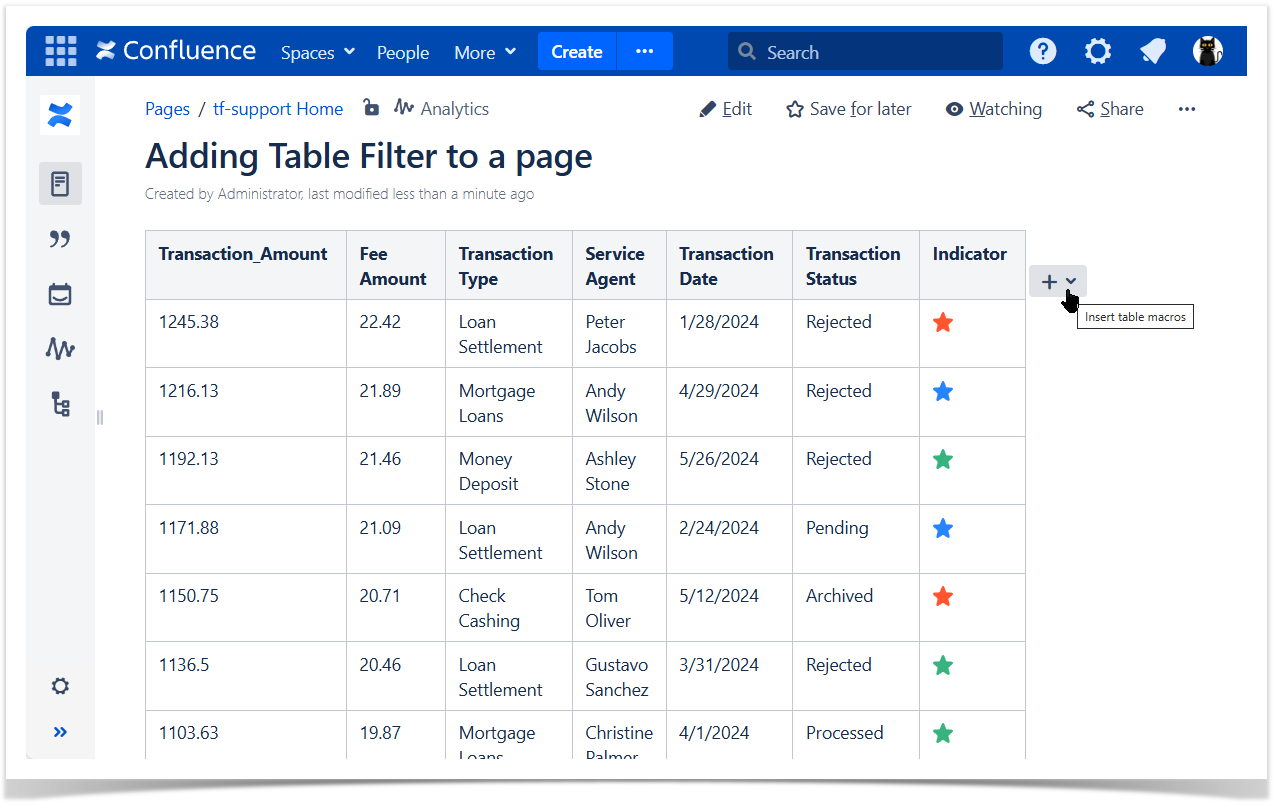The height and width of the screenshot is (808, 1281).
Task: Expand the Spaces dropdown menu
Action: tap(317, 52)
